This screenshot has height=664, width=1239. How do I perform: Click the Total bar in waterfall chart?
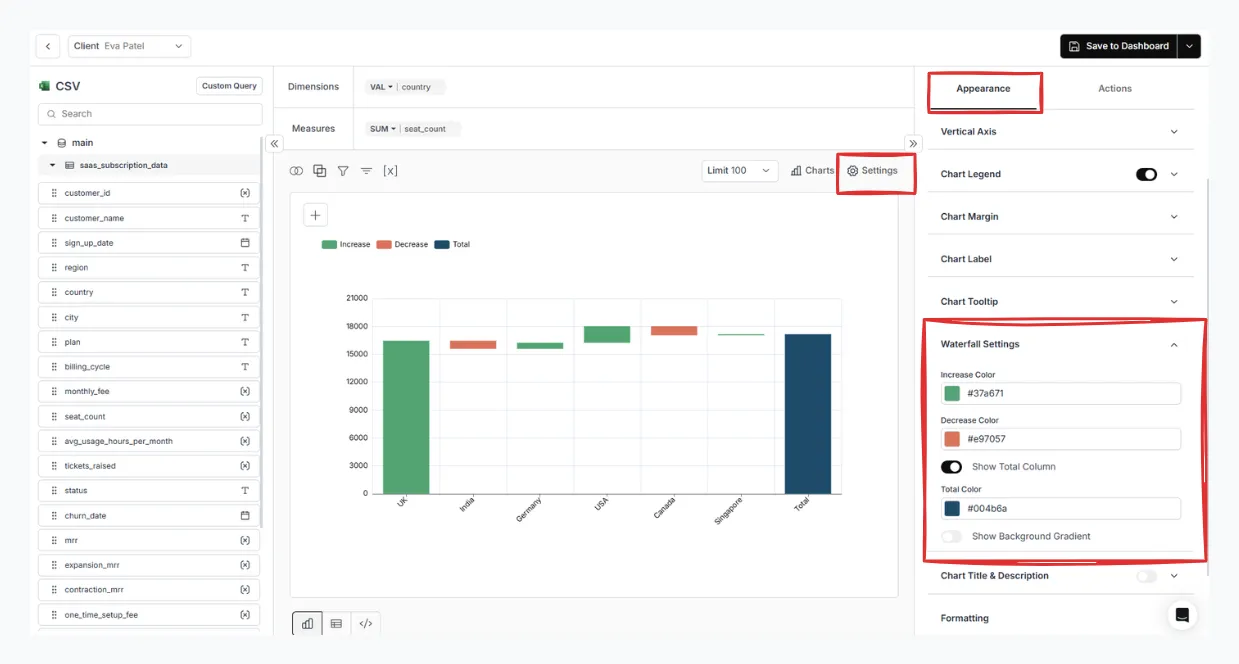pos(808,414)
